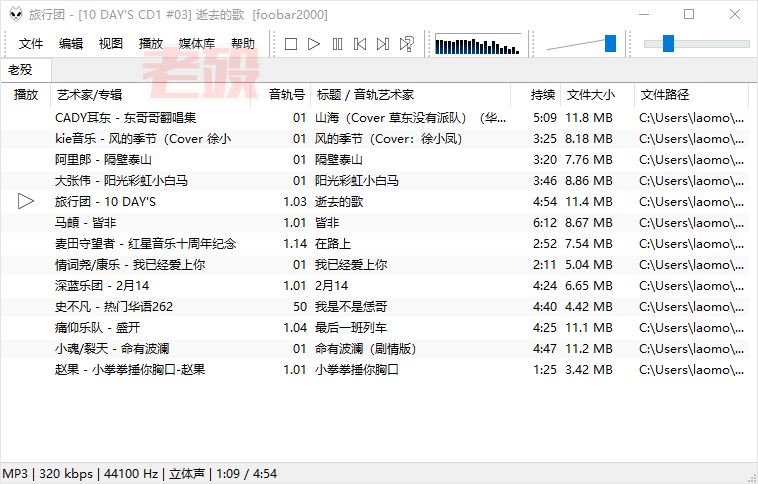Viewport: 758px width, 484px height.
Task: Select the 旅行团 - 10 DAY'S row
Action: tap(375, 202)
